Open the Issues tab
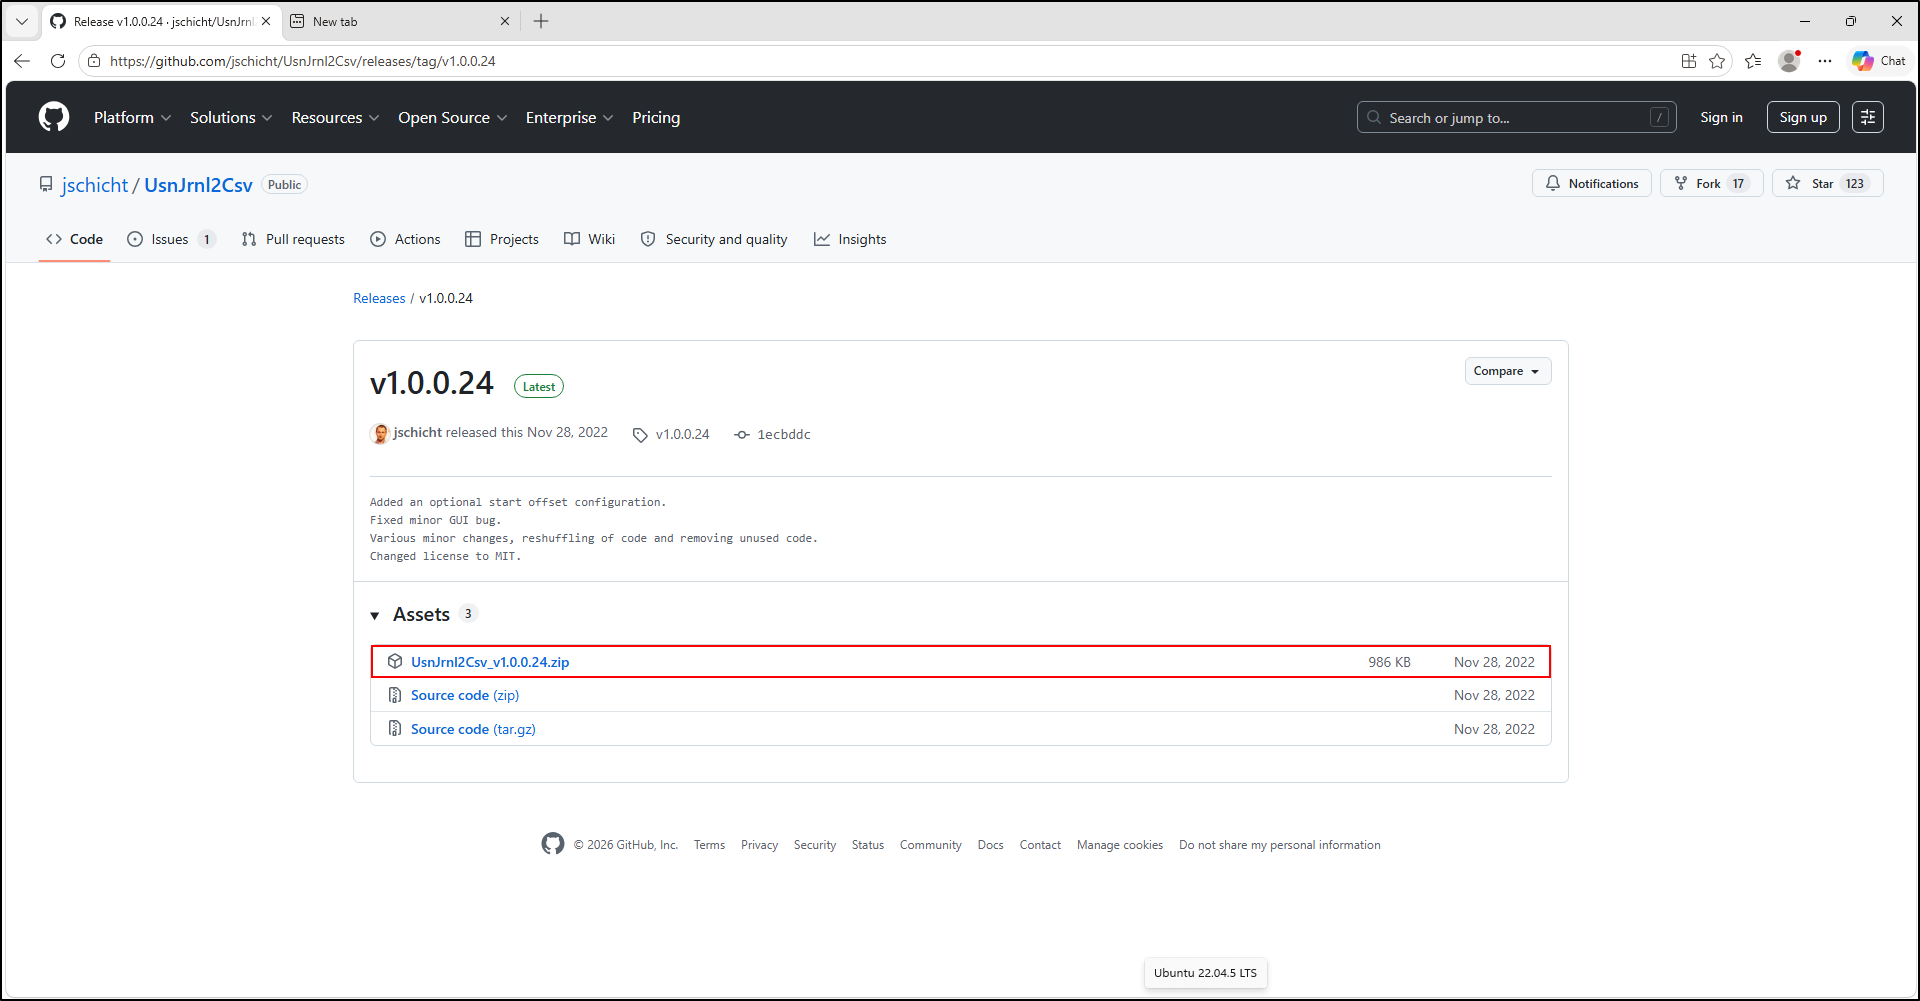This screenshot has width=1920, height=1001. (171, 239)
